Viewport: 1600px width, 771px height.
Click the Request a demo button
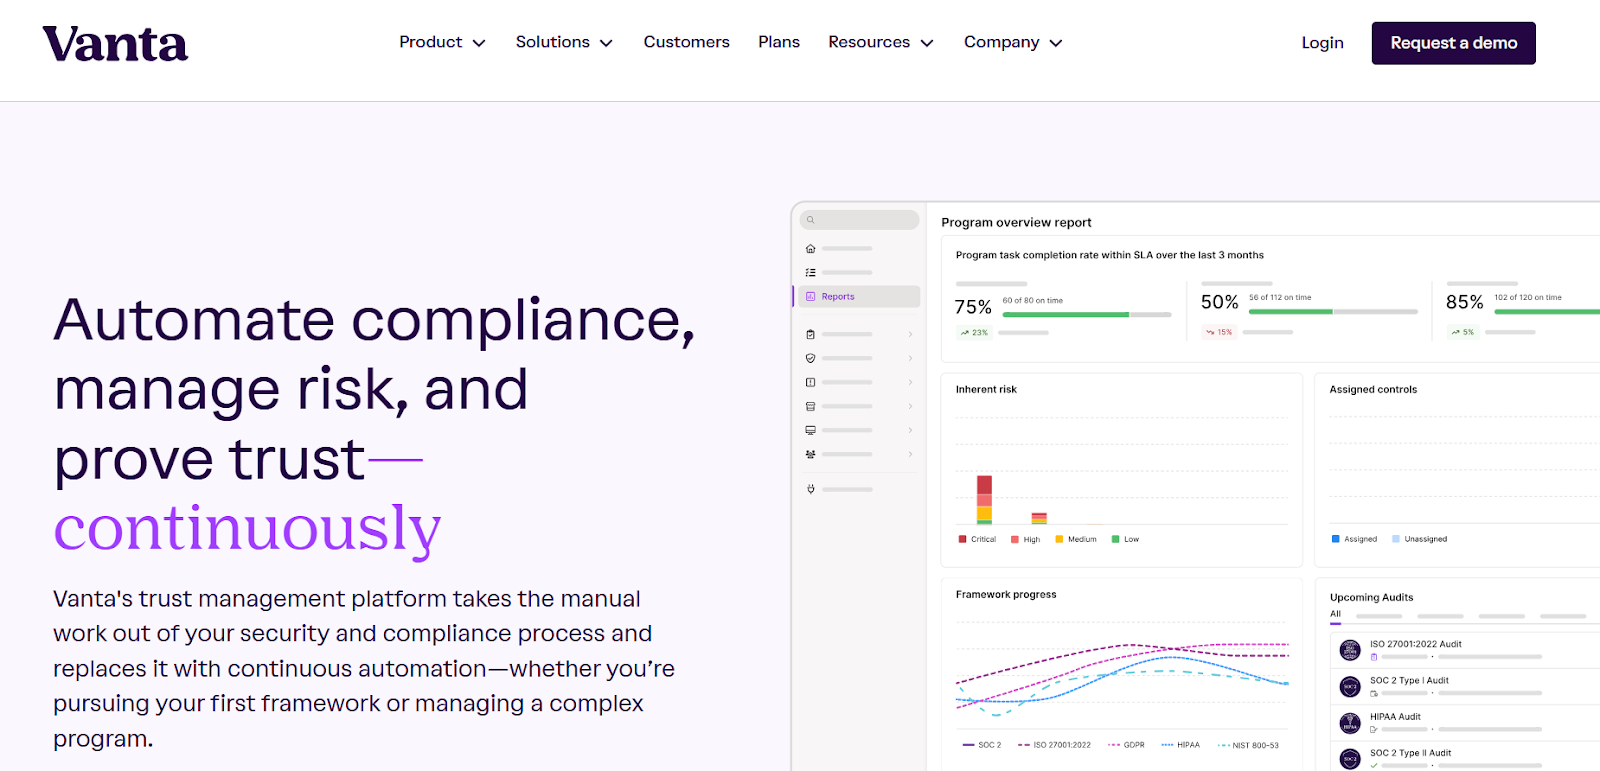1454,43
